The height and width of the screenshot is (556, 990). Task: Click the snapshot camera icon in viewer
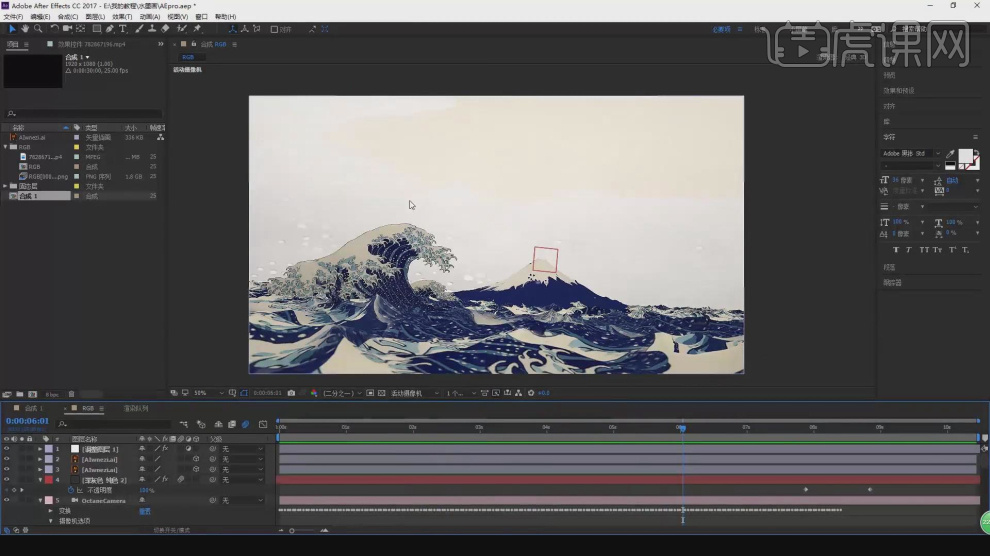[291, 393]
